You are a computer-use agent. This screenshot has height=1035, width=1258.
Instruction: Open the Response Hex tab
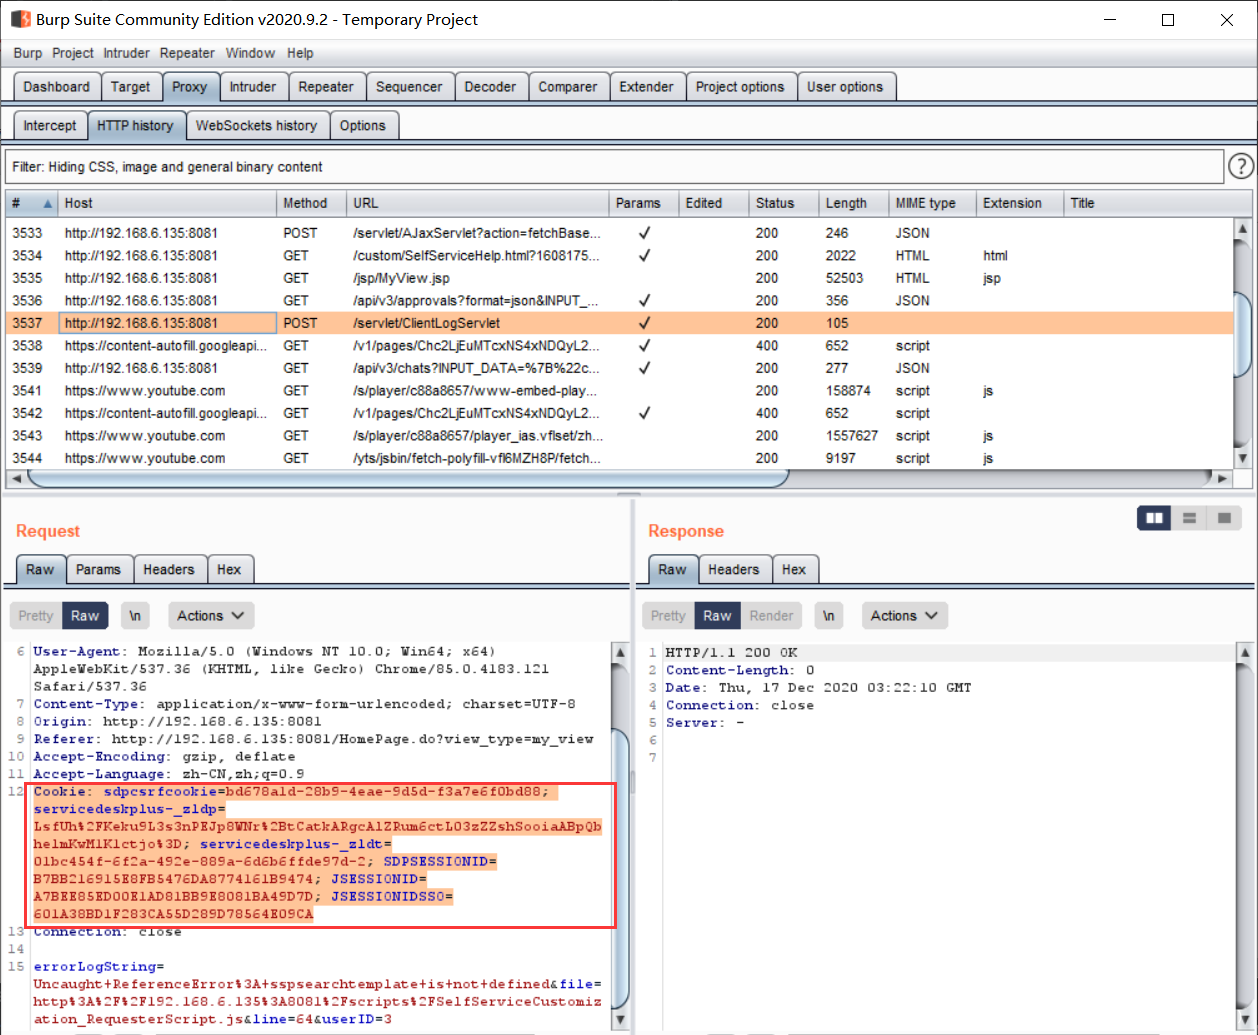[794, 569]
